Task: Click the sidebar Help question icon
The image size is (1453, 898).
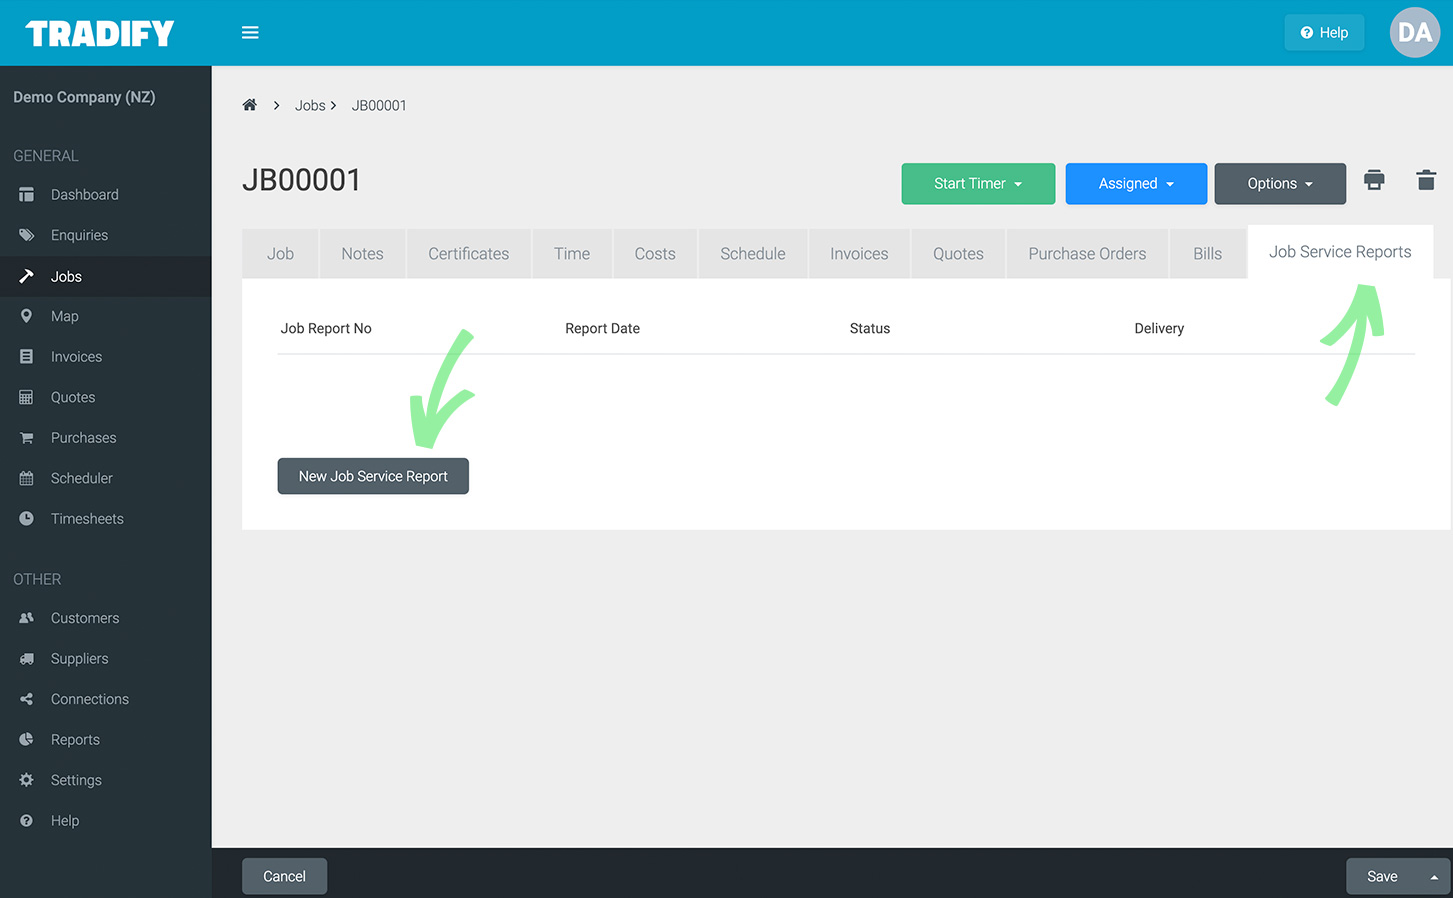Action: 27,821
